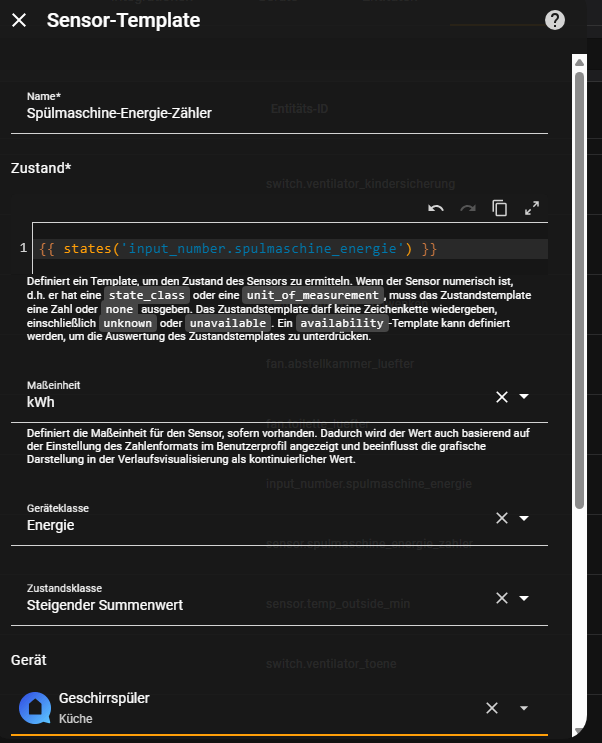Screen dimensions: 602x743
Task: Open the help icon in the header
Action: click(x=555, y=20)
